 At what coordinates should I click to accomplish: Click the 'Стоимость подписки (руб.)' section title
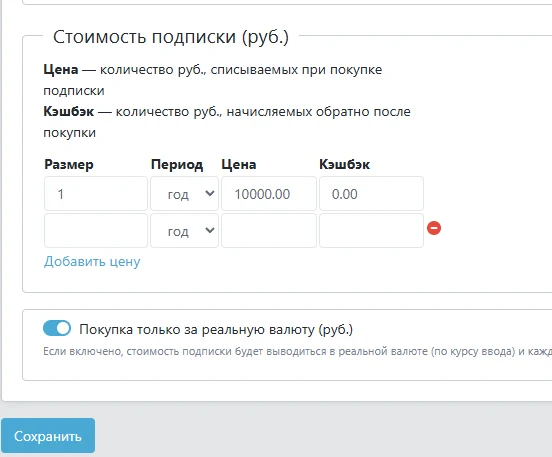click(171, 37)
